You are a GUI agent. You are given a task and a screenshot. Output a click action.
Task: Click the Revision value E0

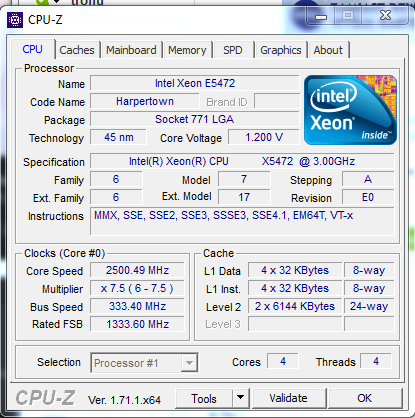coord(368,197)
